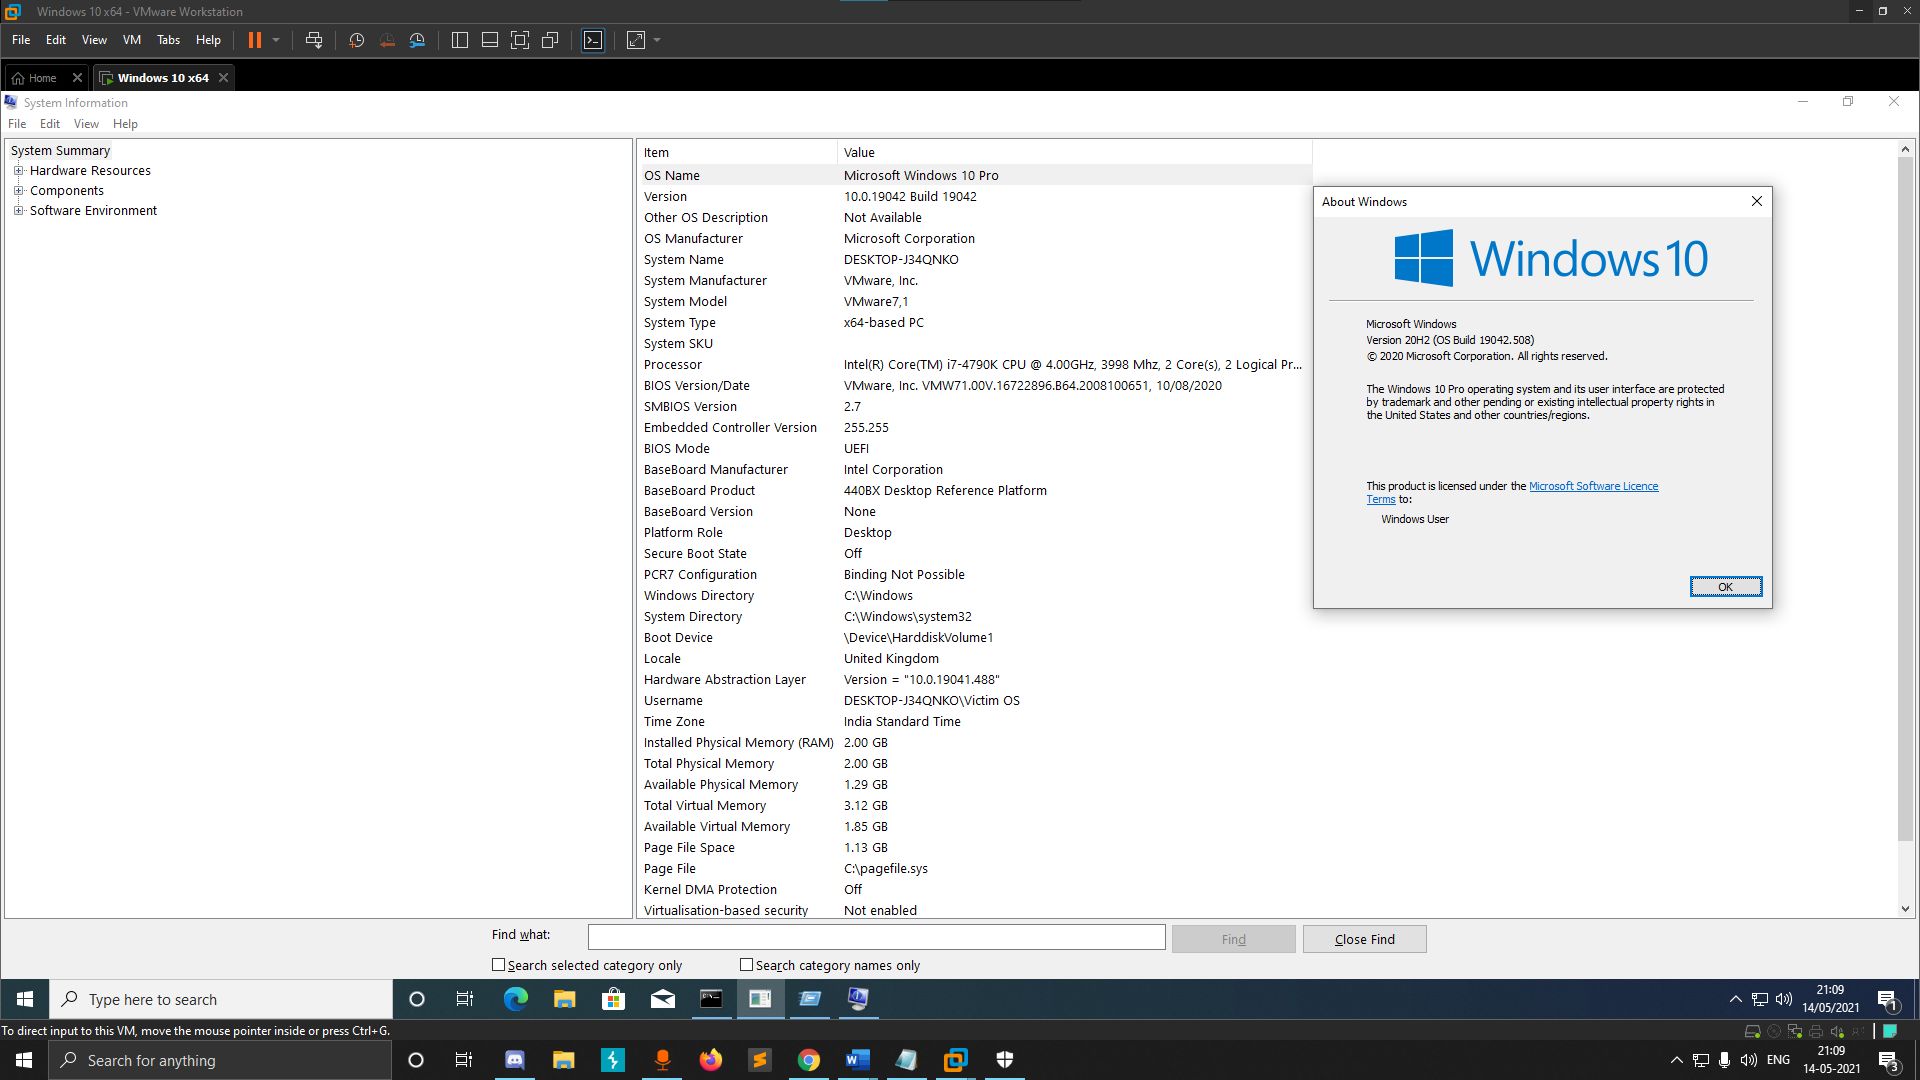Expand Hardware Resources tree node
Image resolution: width=1920 pixels, height=1080 pixels.
coord(18,171)
